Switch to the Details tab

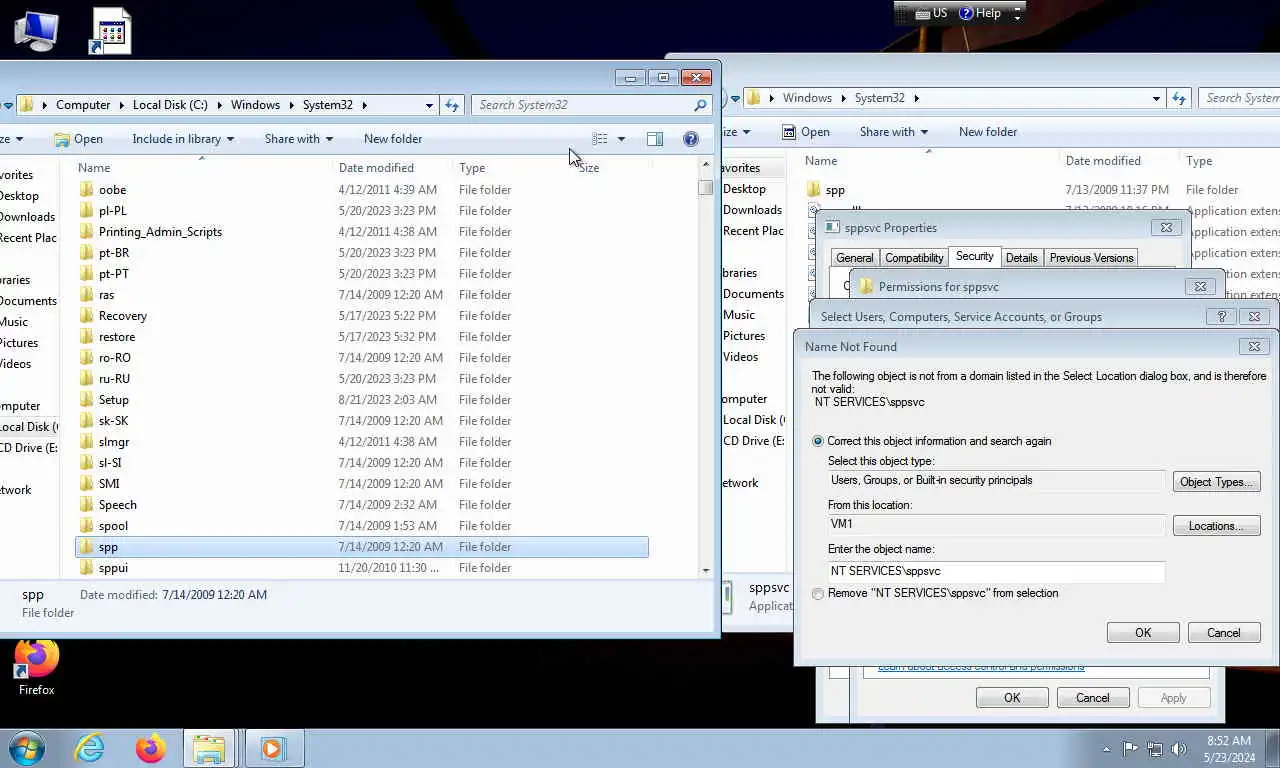point(1021,258)
